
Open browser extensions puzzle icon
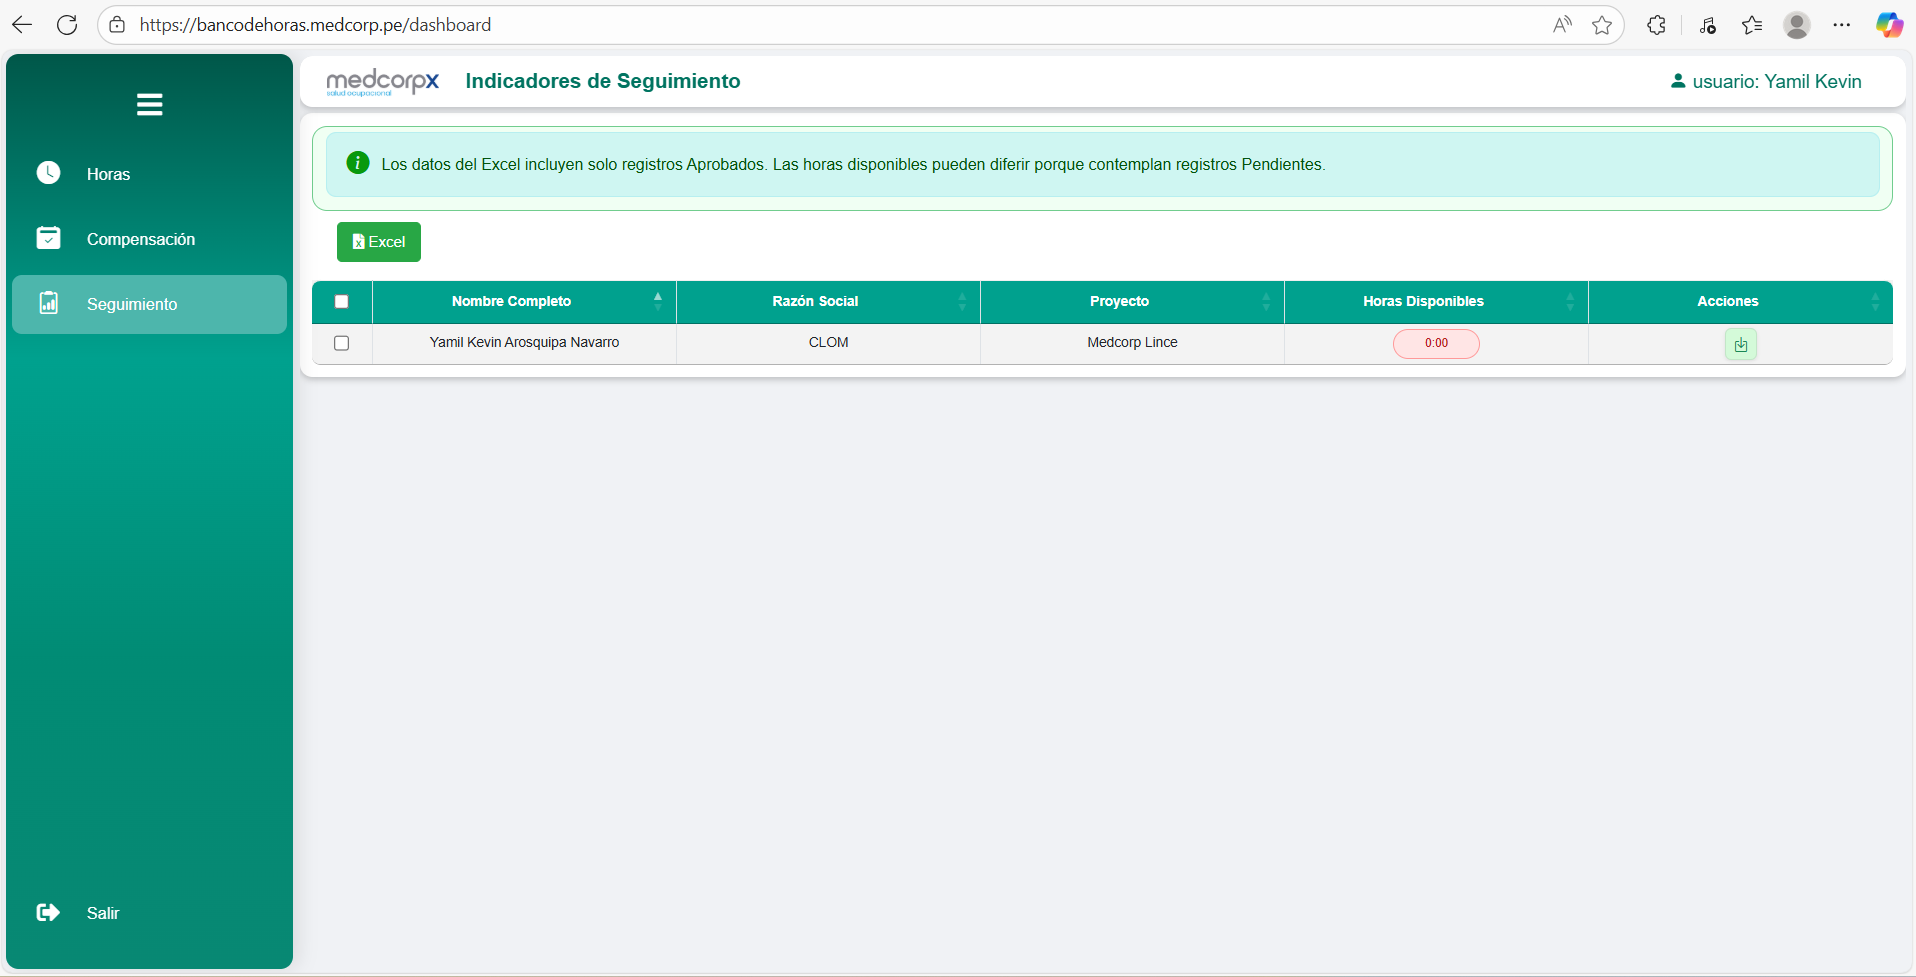(1656, 25)
